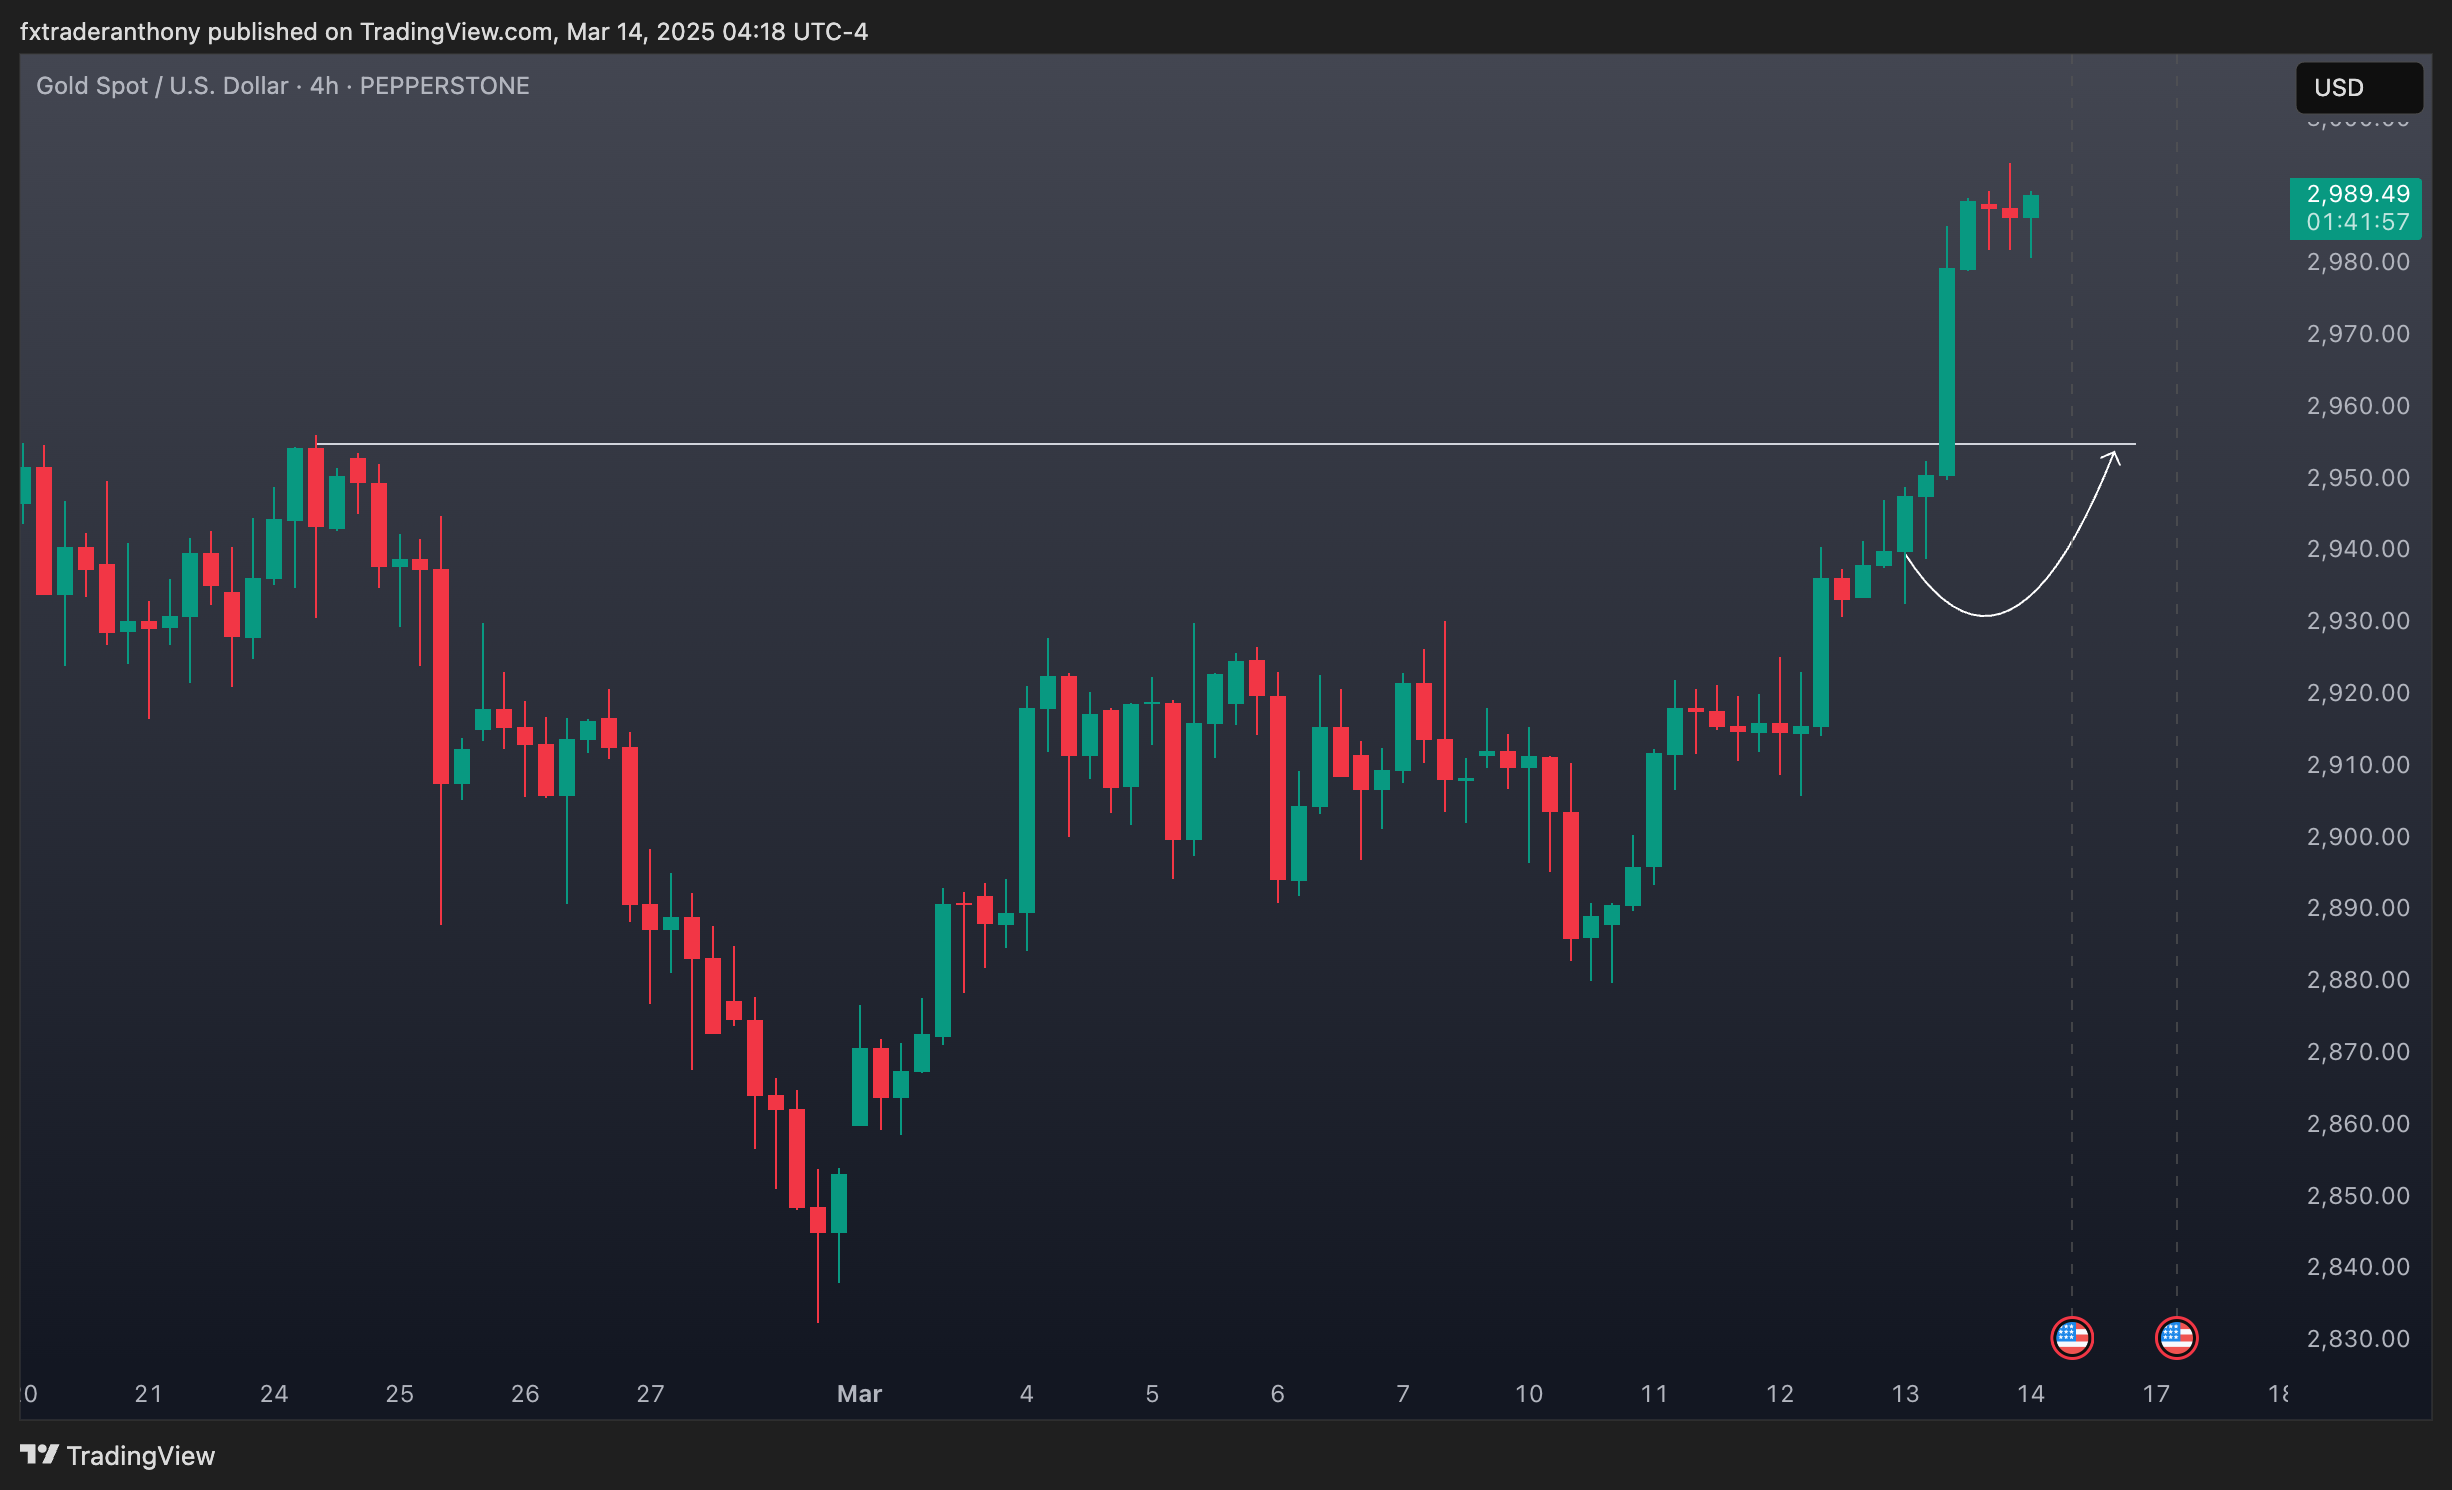Click the date 27 on the time axis

[650, 1394]
